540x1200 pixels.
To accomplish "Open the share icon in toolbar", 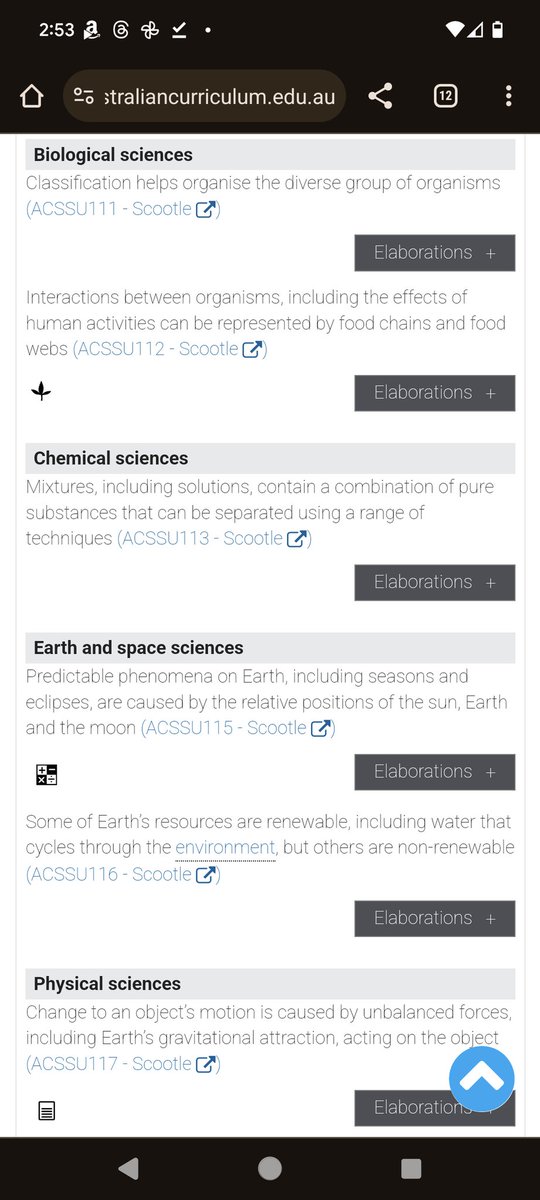I will (x=380, y=96).
